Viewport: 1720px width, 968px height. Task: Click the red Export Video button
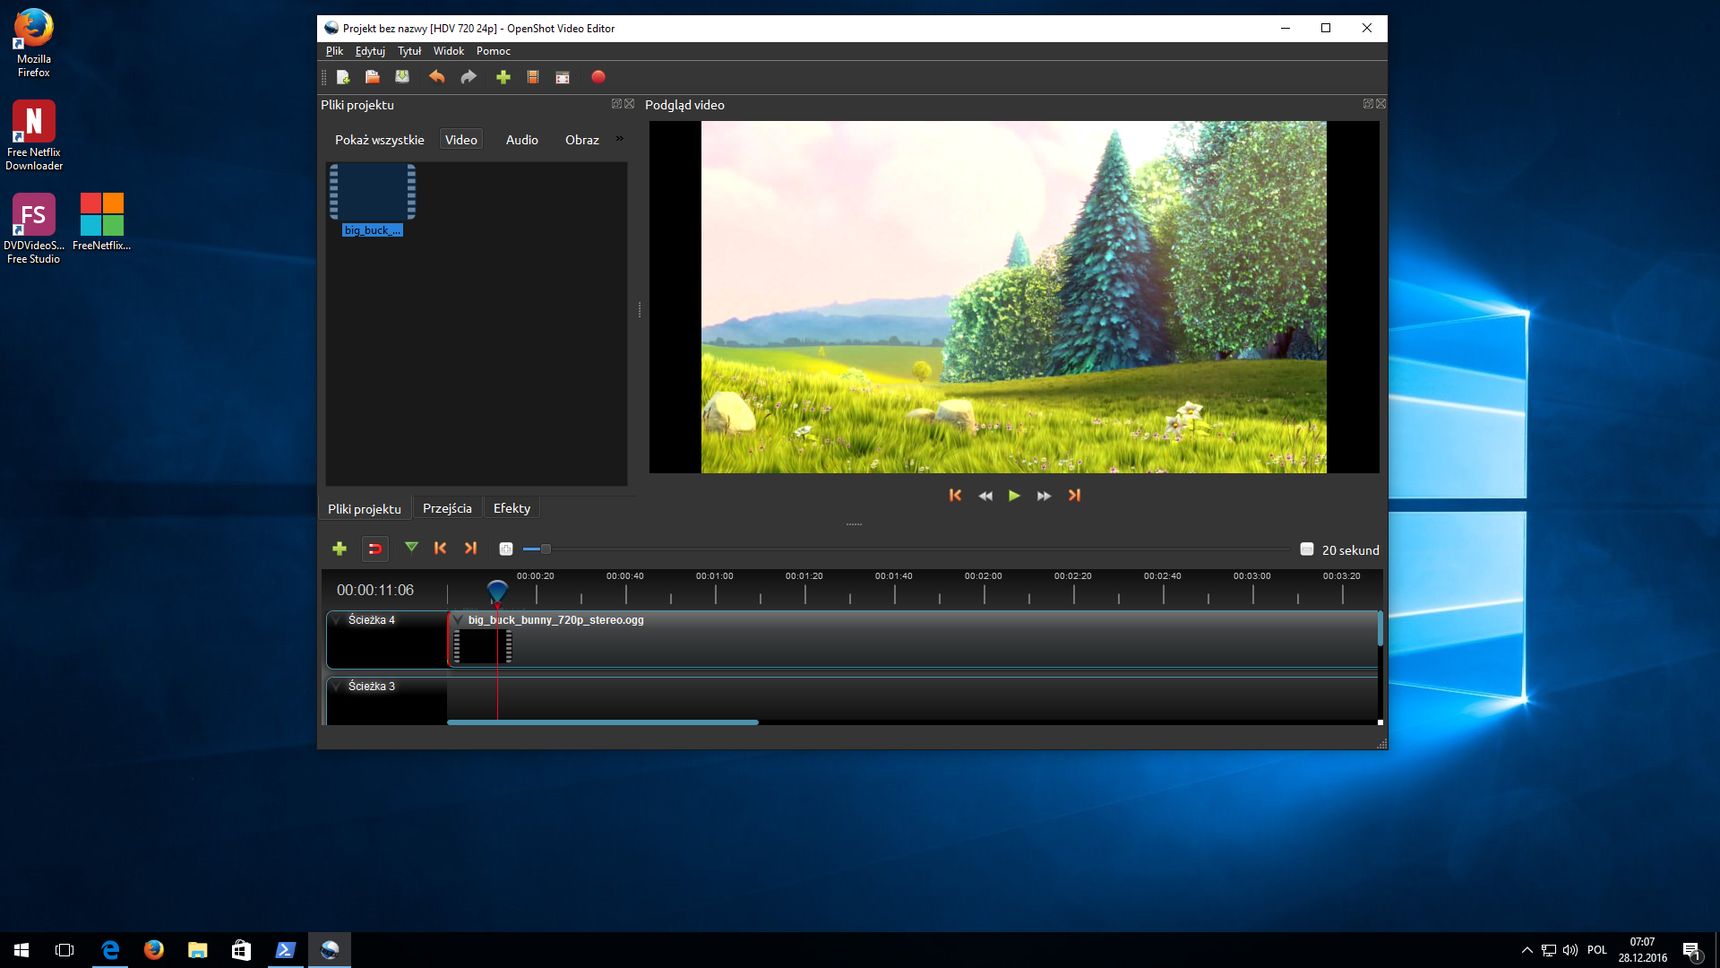(x=598, y=77)
